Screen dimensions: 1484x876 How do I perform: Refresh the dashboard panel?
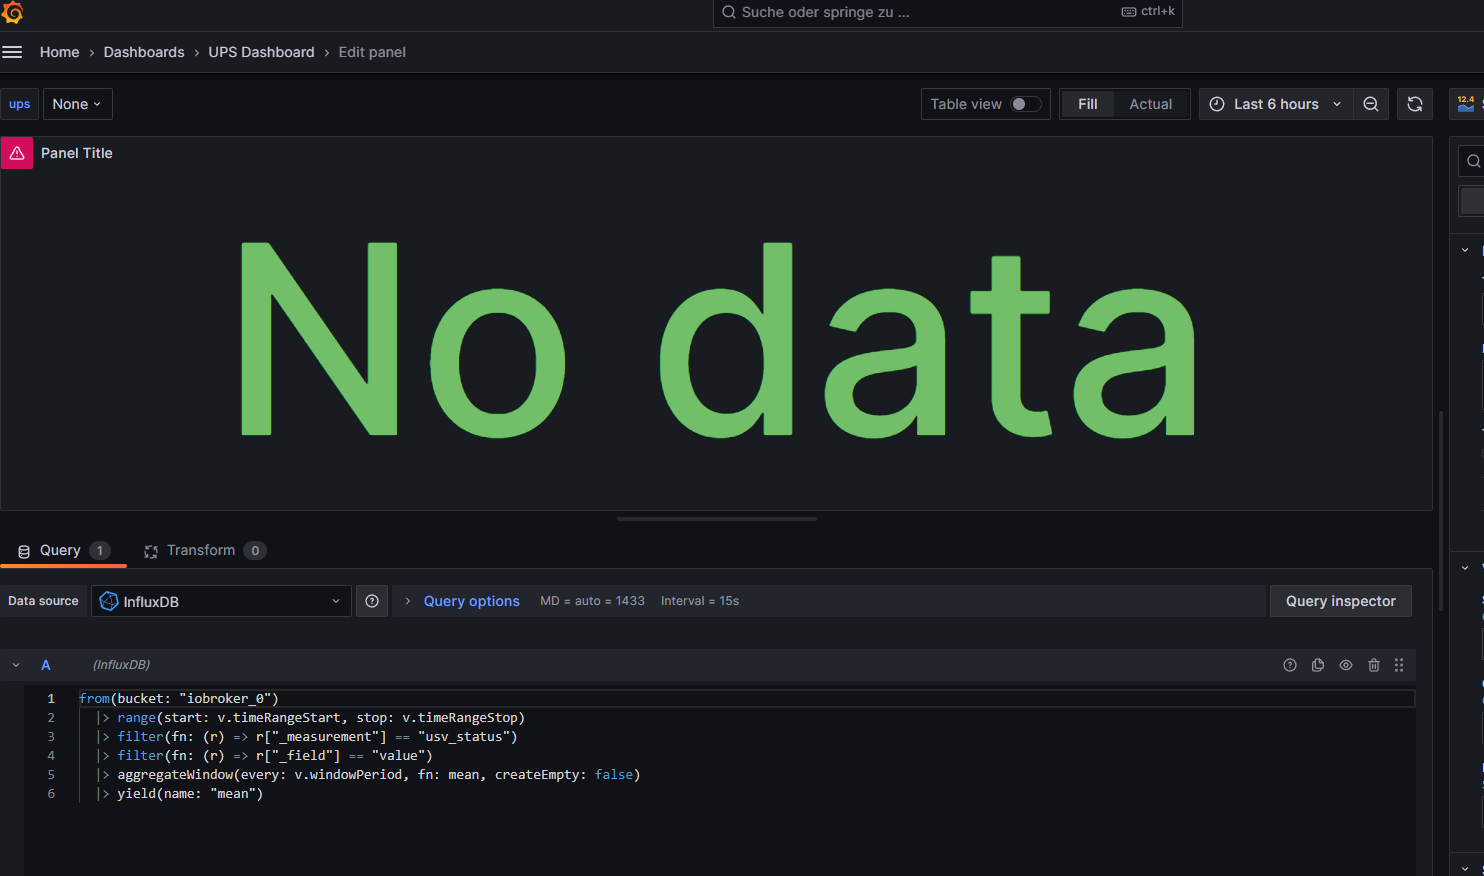click(x=1415, y=104)
